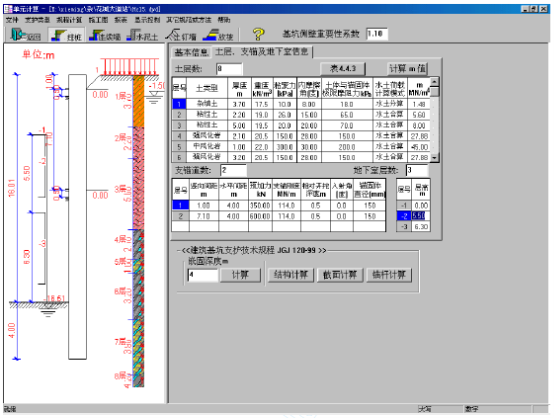The image size is (554, 418).
Task: Open help via yellow question mark icon
Action: click(258, 34)
